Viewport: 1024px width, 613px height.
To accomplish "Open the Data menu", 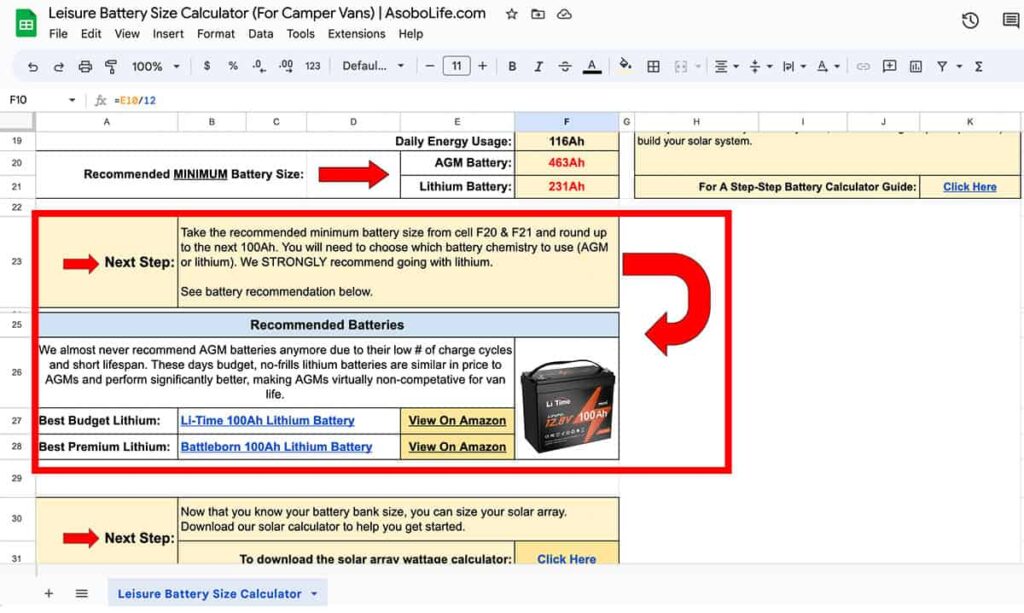I will 261,34.
